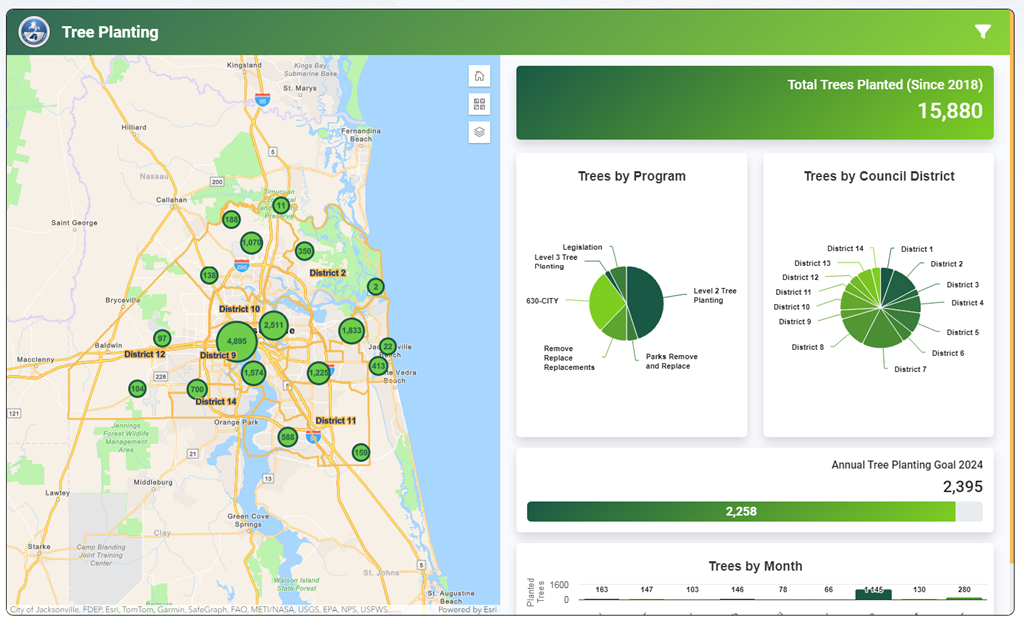
Task: Click the District 7 pie legend label
Action: (910, 369)
